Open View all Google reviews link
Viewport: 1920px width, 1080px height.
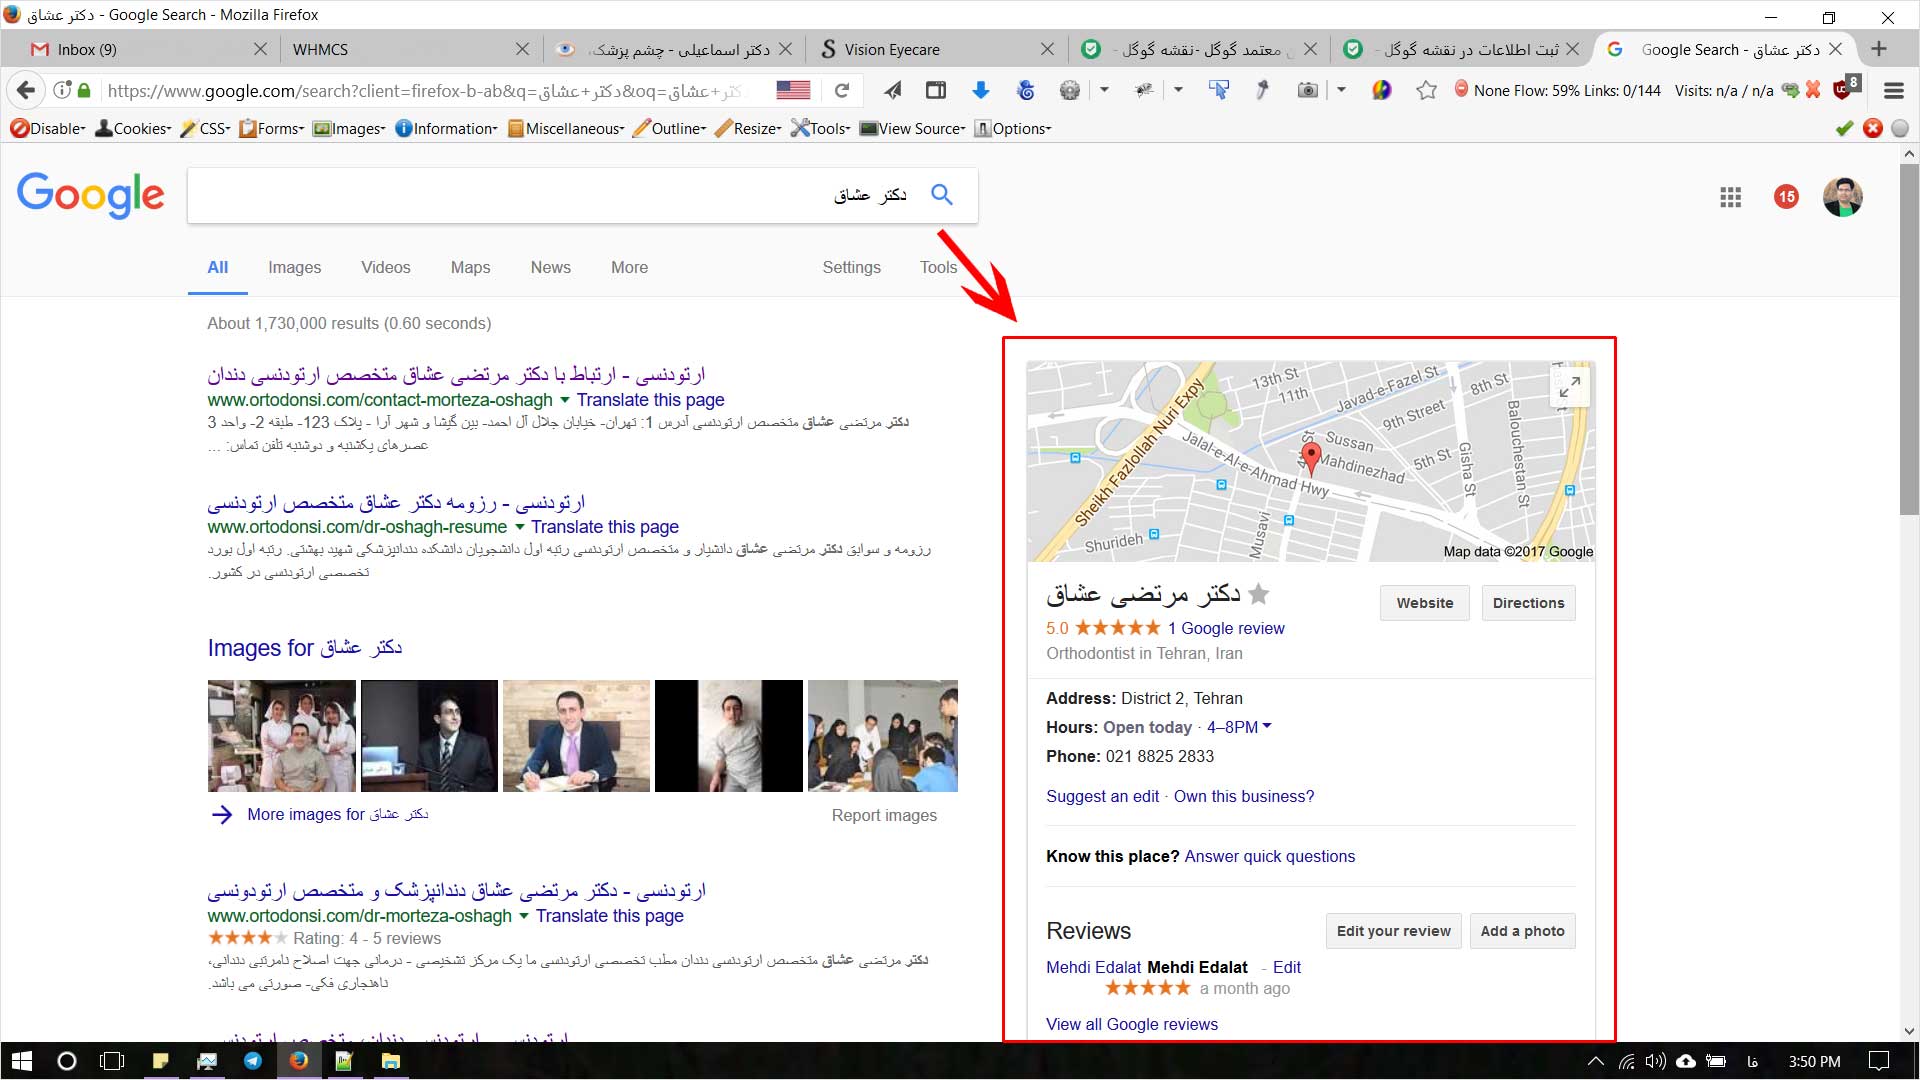[x=1131, y=1024]
